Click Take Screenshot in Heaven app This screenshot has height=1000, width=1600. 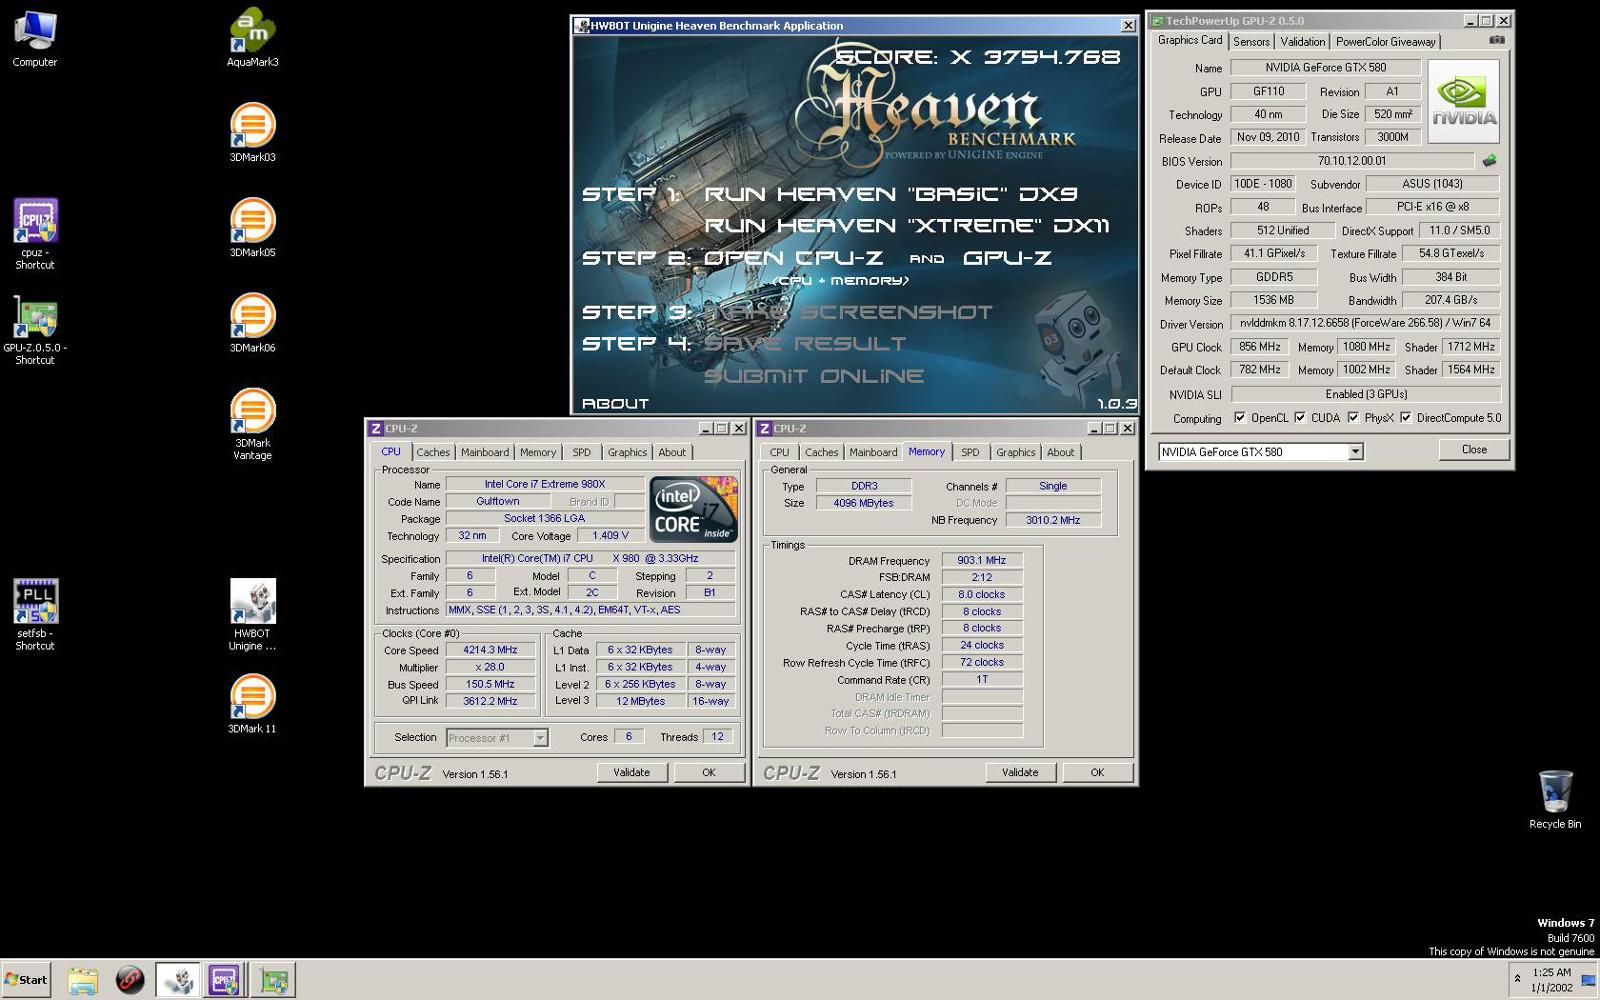coord(848,312)
